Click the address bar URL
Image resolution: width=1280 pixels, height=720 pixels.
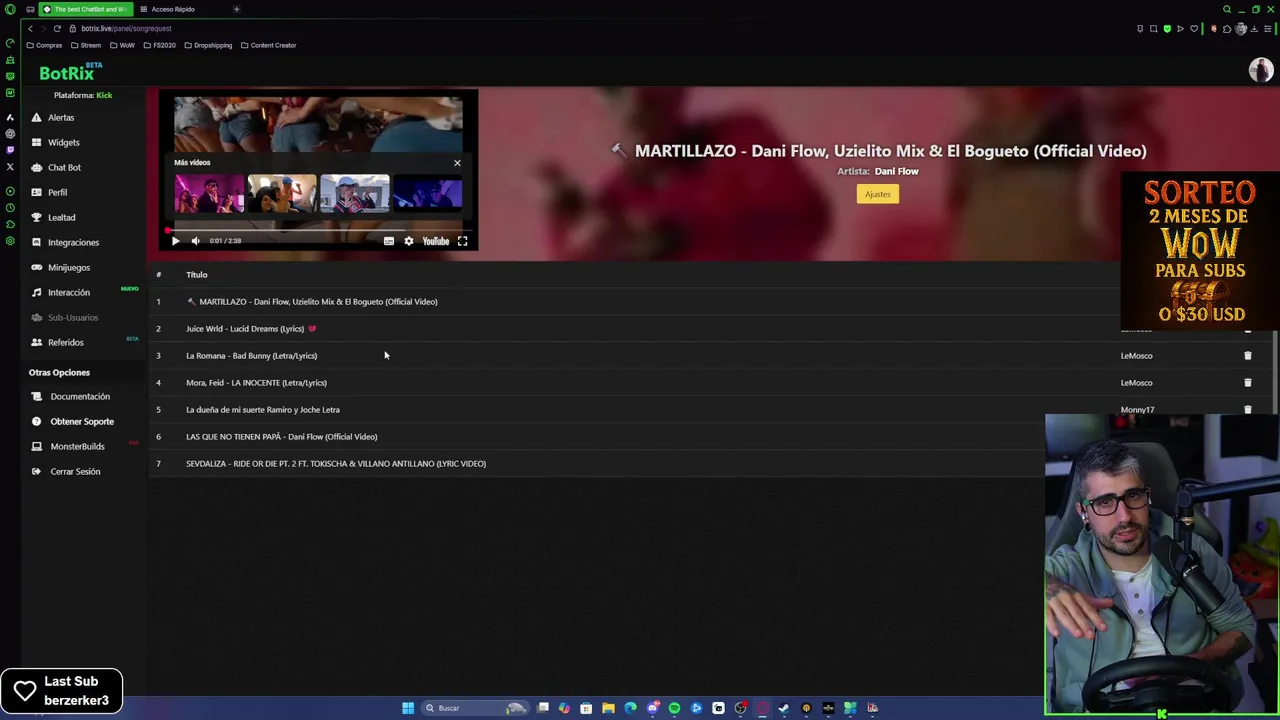pos(126,28)
